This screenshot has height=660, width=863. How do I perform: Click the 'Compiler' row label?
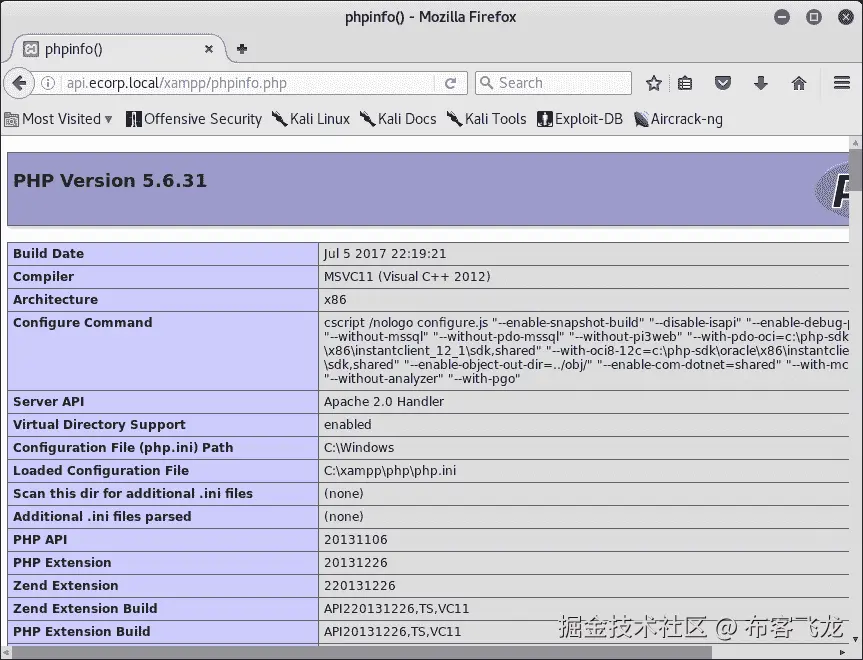point(43,277)
